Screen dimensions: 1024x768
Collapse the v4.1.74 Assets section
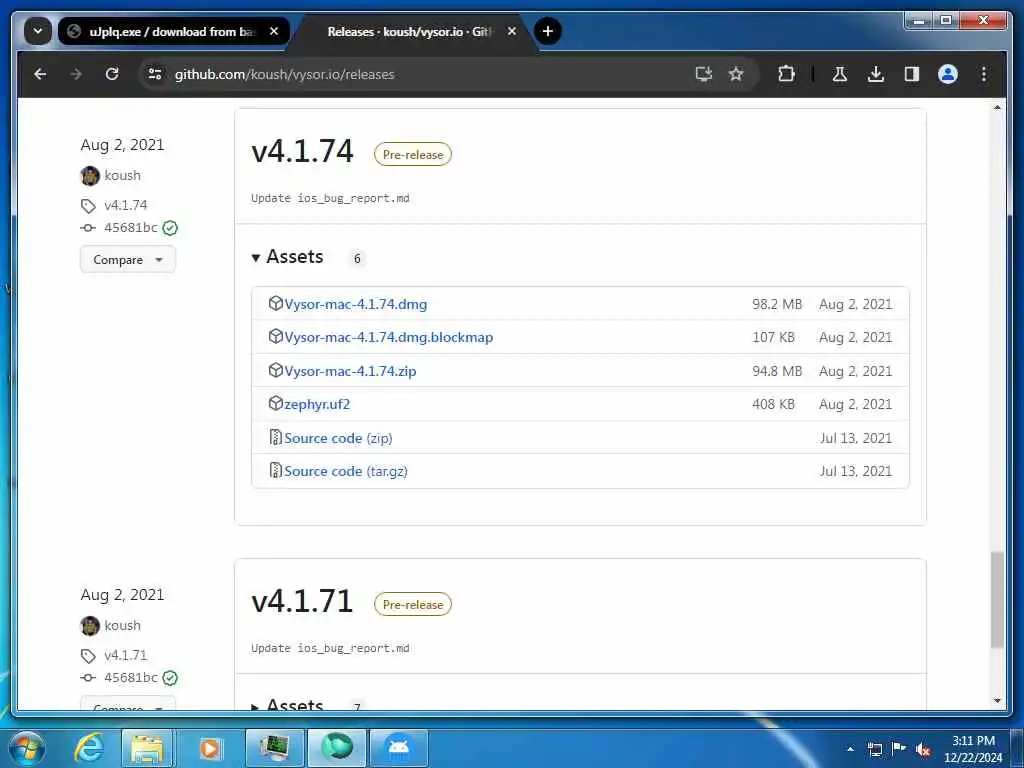(x=287, y=257)
